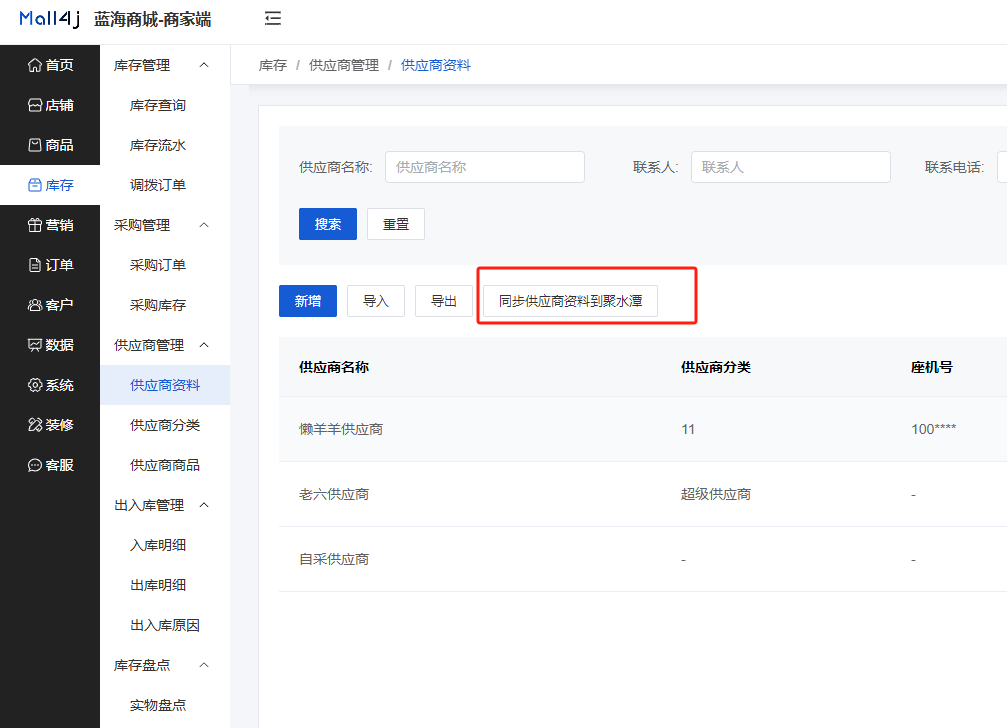Click category value 11 for 懒羊羊供应商

click(x=688, y=429)
